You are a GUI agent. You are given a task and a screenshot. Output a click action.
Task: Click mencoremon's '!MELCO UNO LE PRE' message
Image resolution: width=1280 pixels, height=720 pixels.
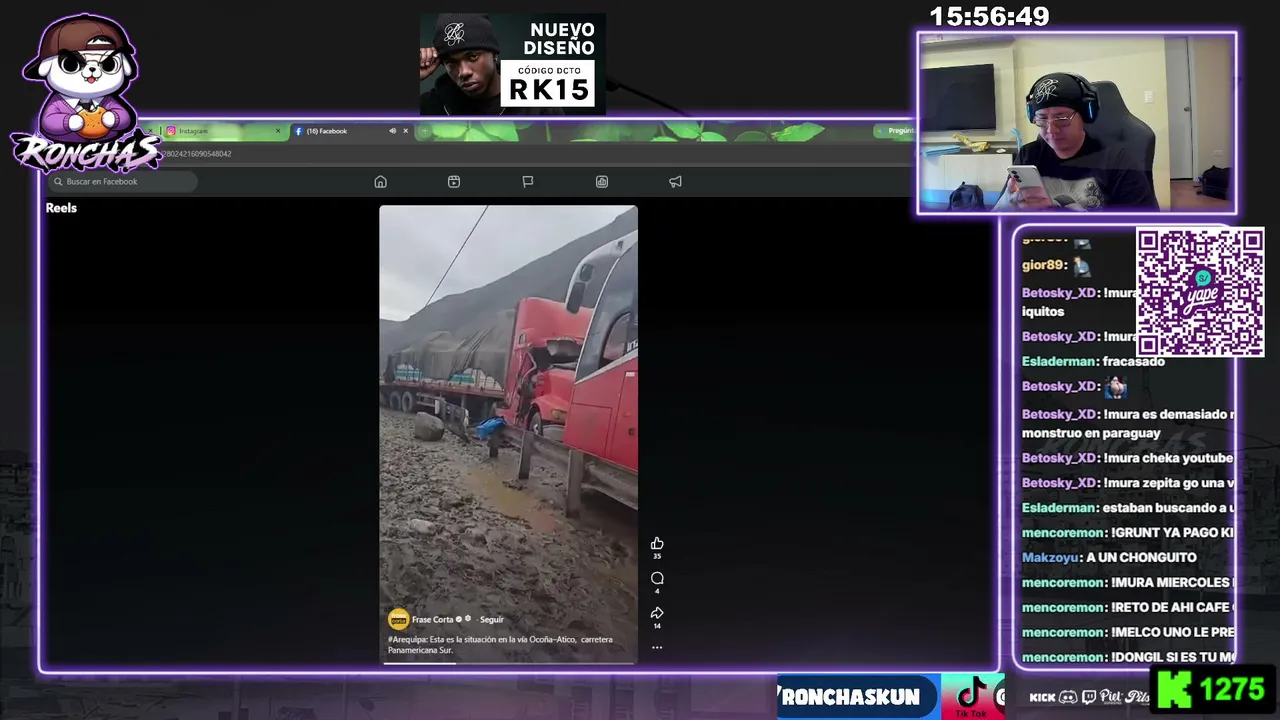[x=1127, y=632]
